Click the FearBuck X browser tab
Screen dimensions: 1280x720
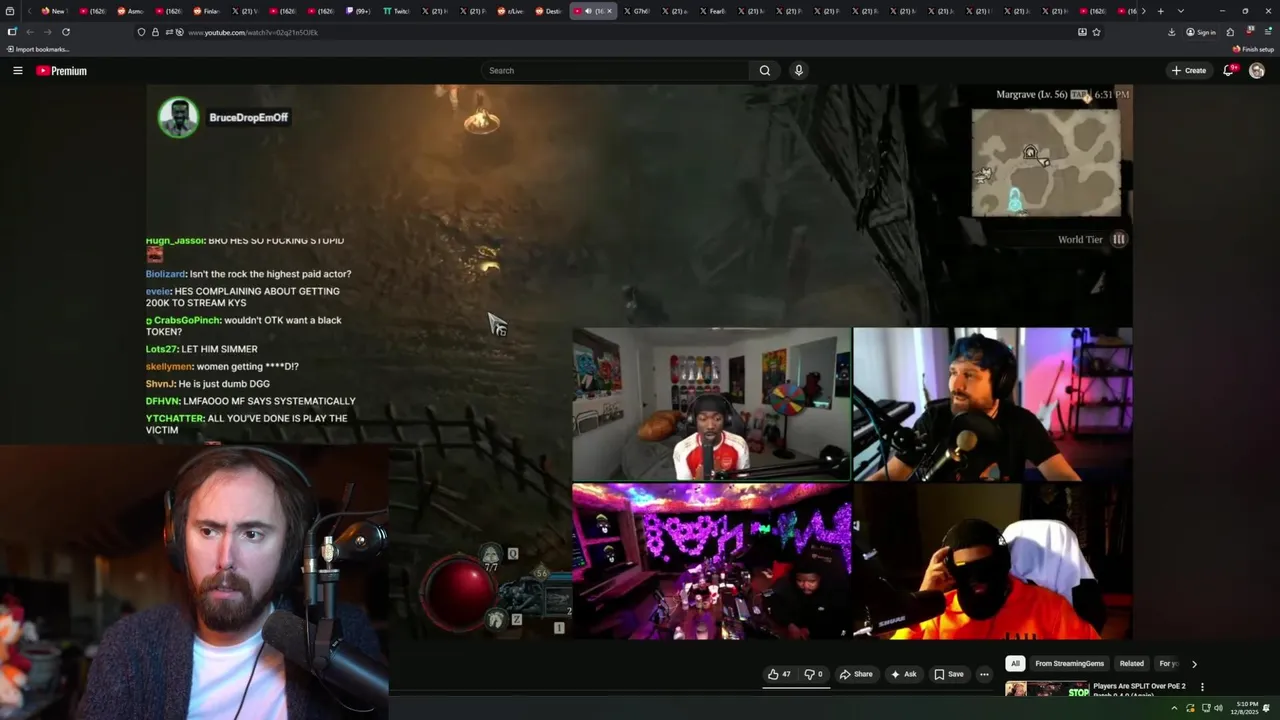pos(712,11)
